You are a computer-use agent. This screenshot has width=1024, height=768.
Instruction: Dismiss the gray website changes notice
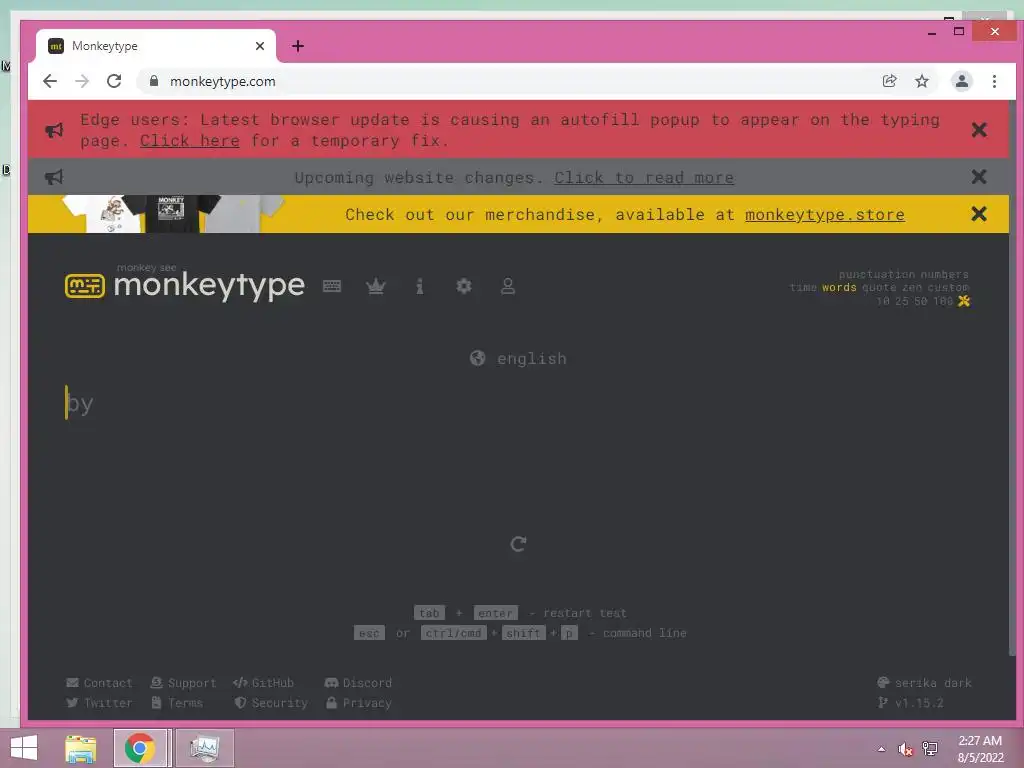tap(978, 177)
